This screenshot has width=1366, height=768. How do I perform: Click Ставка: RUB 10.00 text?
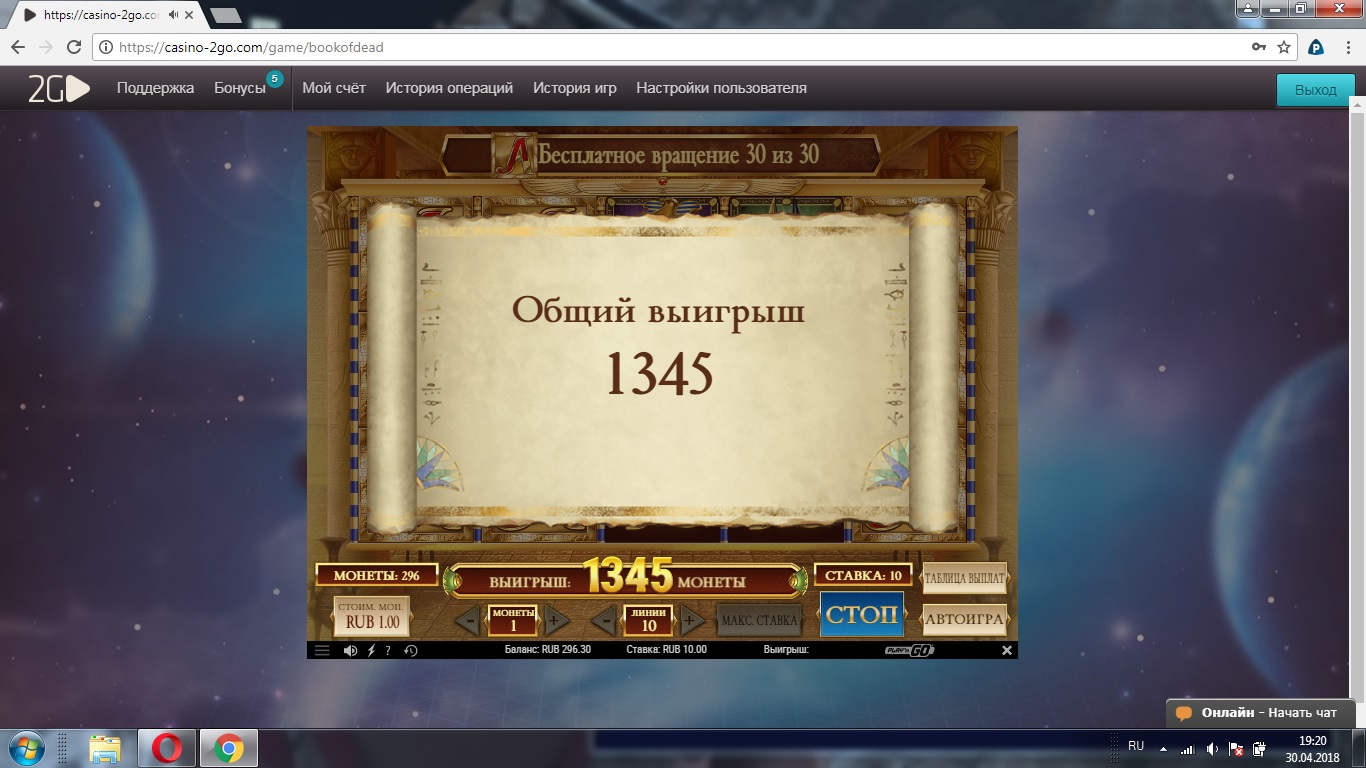click(x=666, y=650)
